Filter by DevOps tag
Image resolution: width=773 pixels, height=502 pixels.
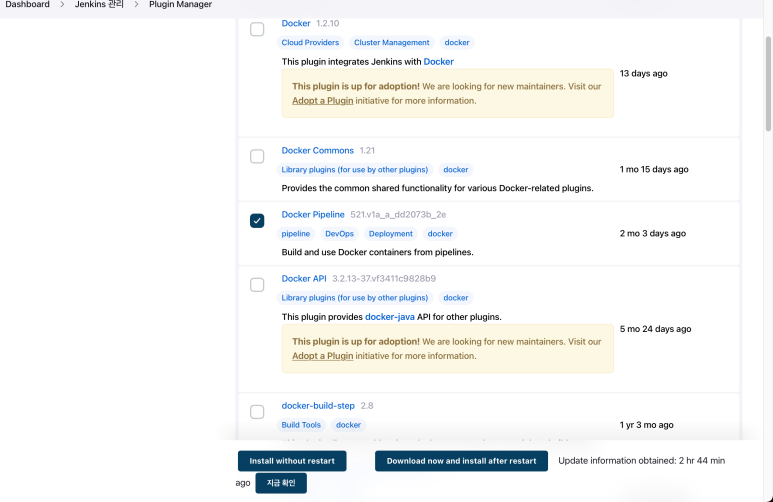point(339,234)
